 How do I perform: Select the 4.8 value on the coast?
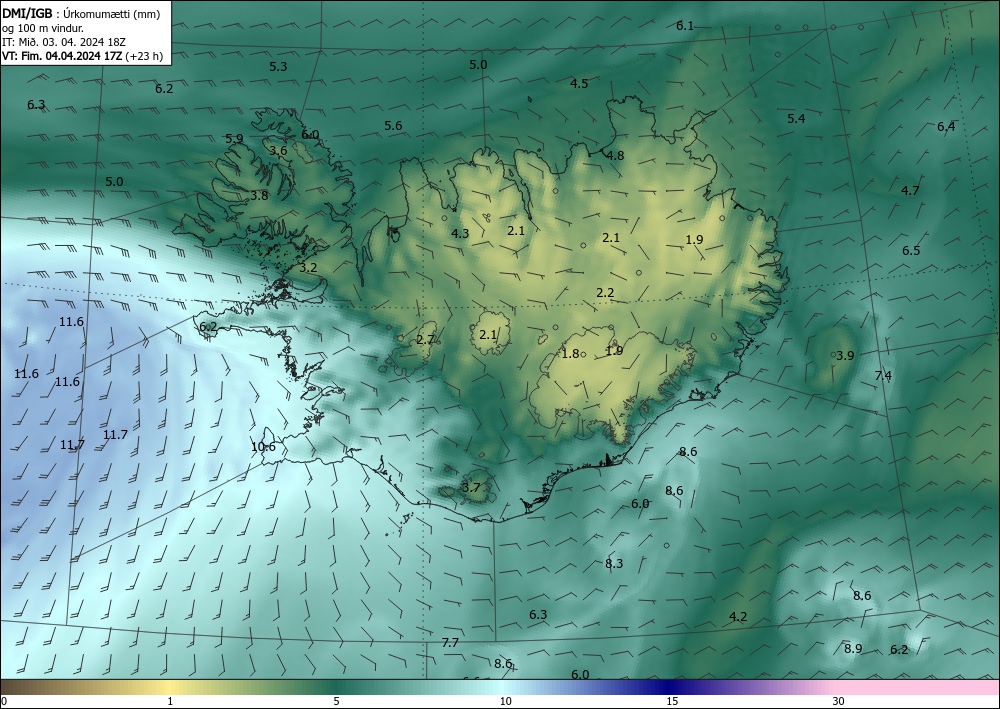coord(615,156)
